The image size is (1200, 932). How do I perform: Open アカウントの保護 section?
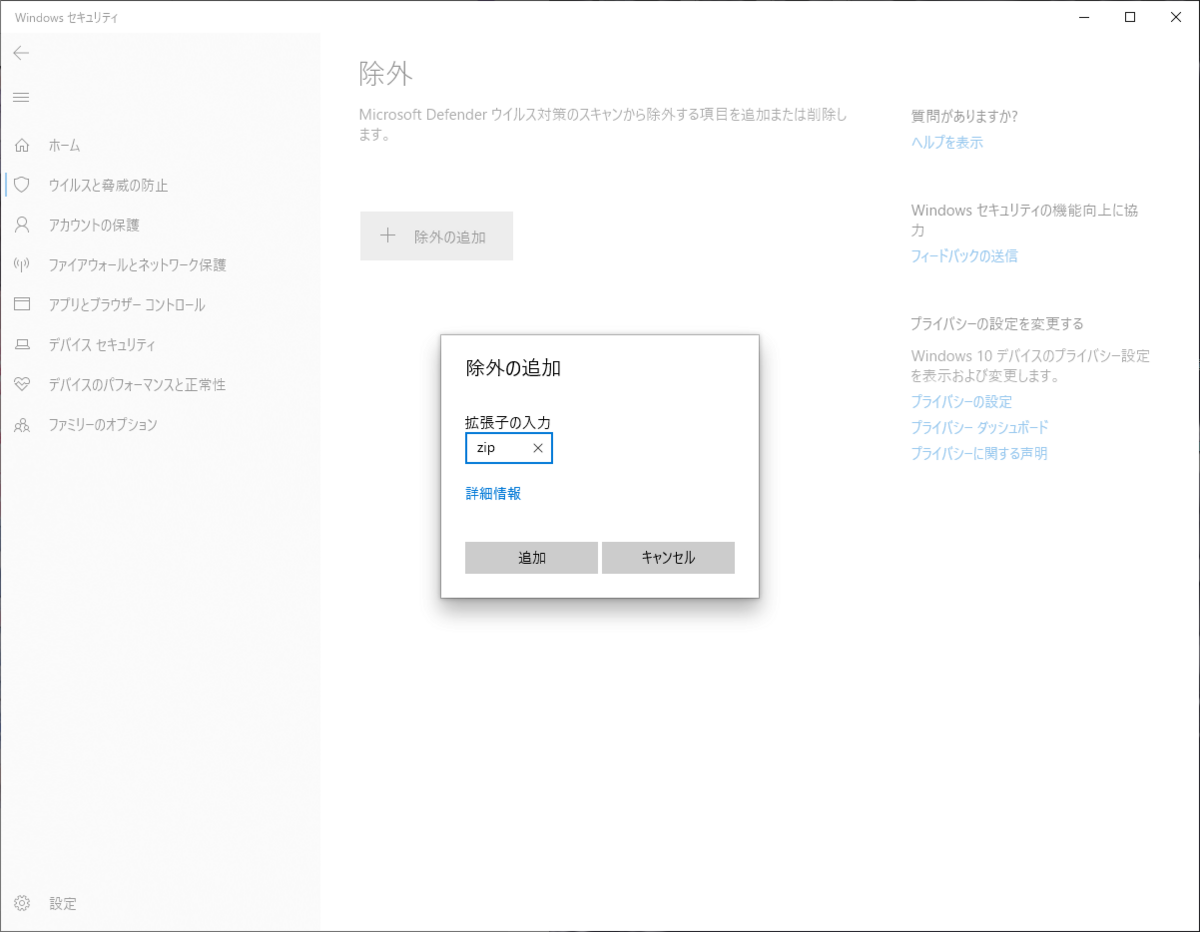click(x=94, y=225)
